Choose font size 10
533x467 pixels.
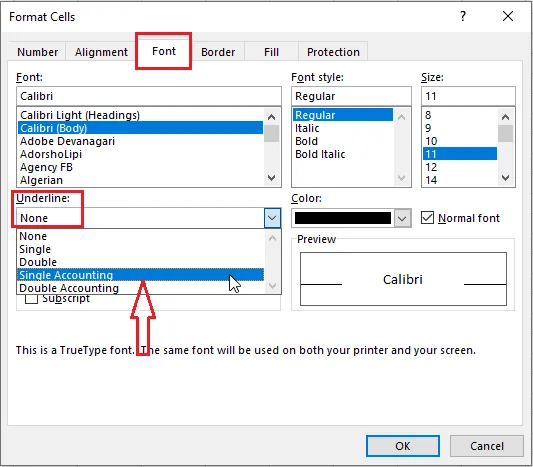point(460,141)
